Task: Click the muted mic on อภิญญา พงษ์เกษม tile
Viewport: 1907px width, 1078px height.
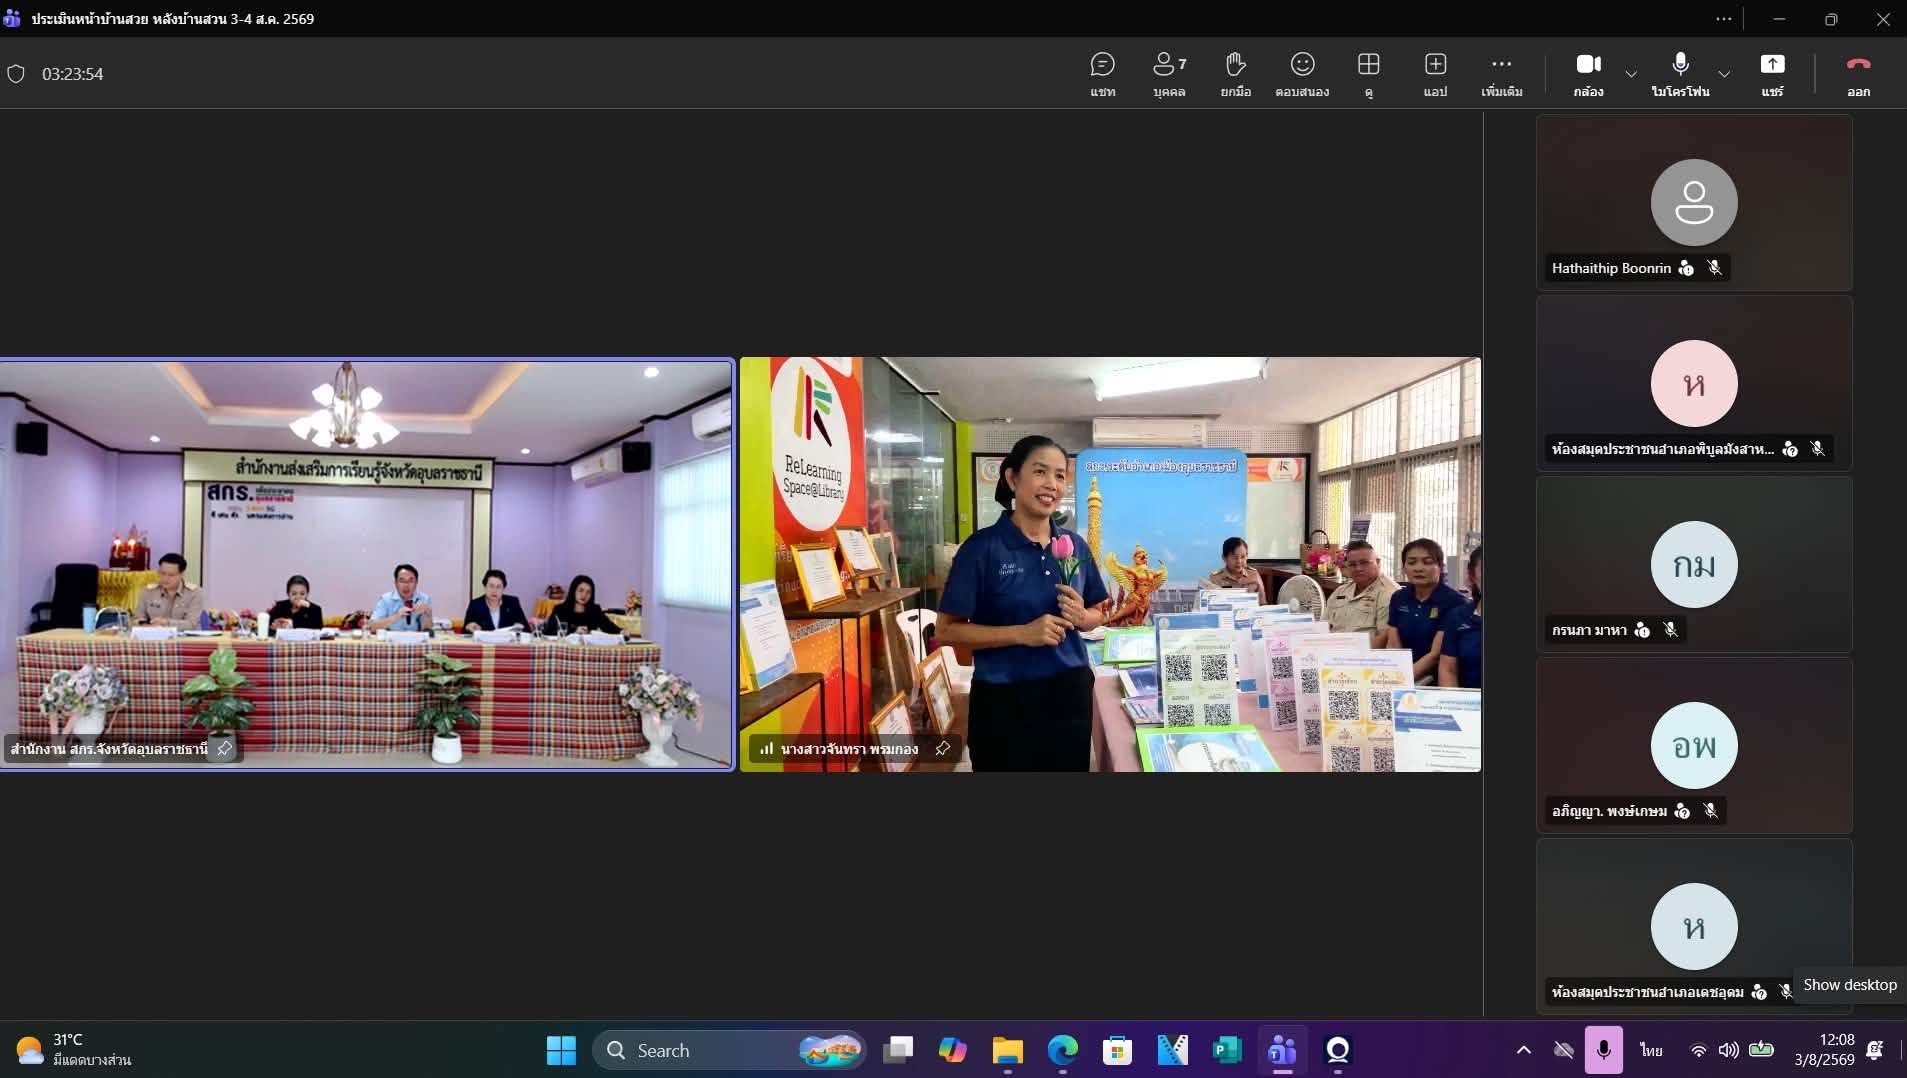Action: click(x=1711, y=811)
